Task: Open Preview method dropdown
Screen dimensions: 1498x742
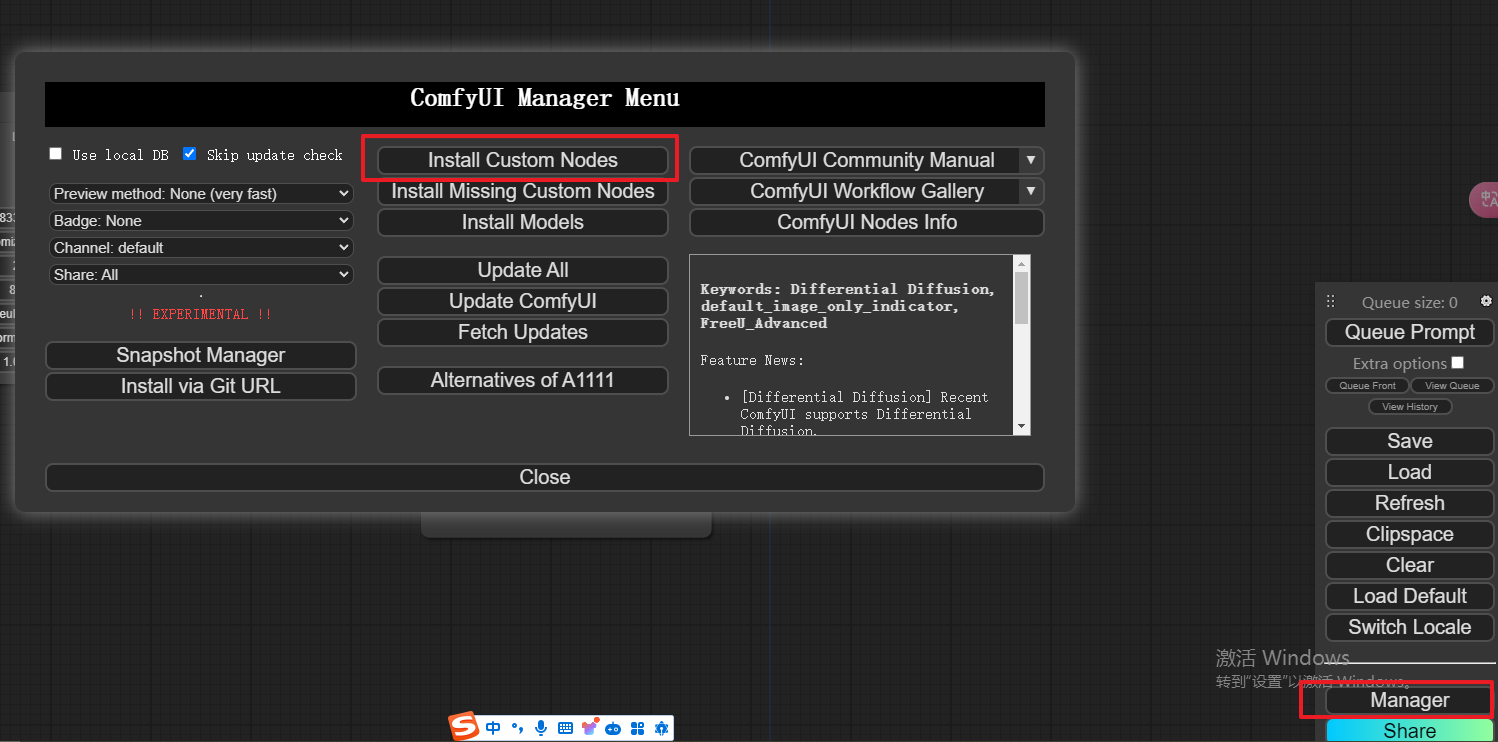Action: pos(201,193)
